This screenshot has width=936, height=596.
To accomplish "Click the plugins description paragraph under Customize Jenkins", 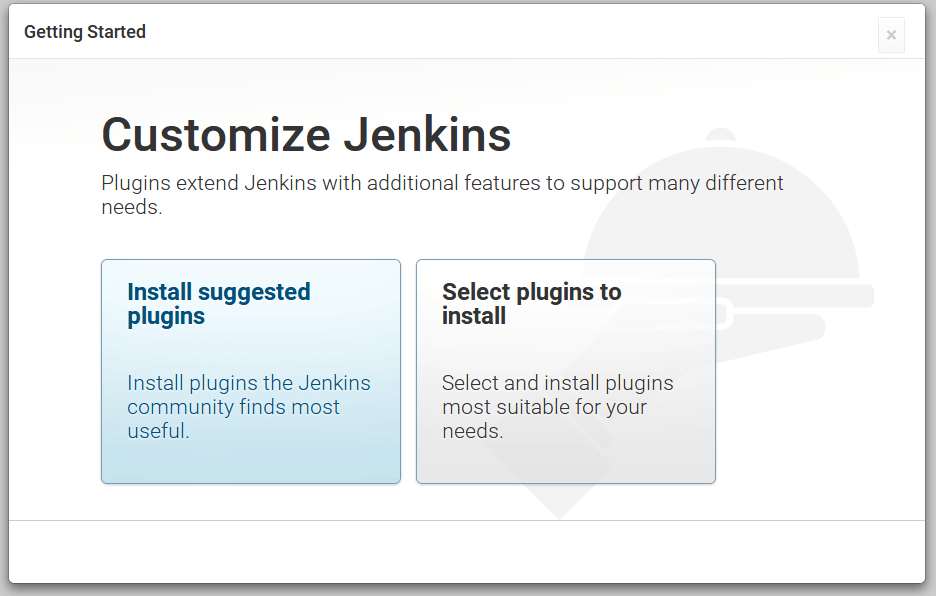I will [442, 195].
